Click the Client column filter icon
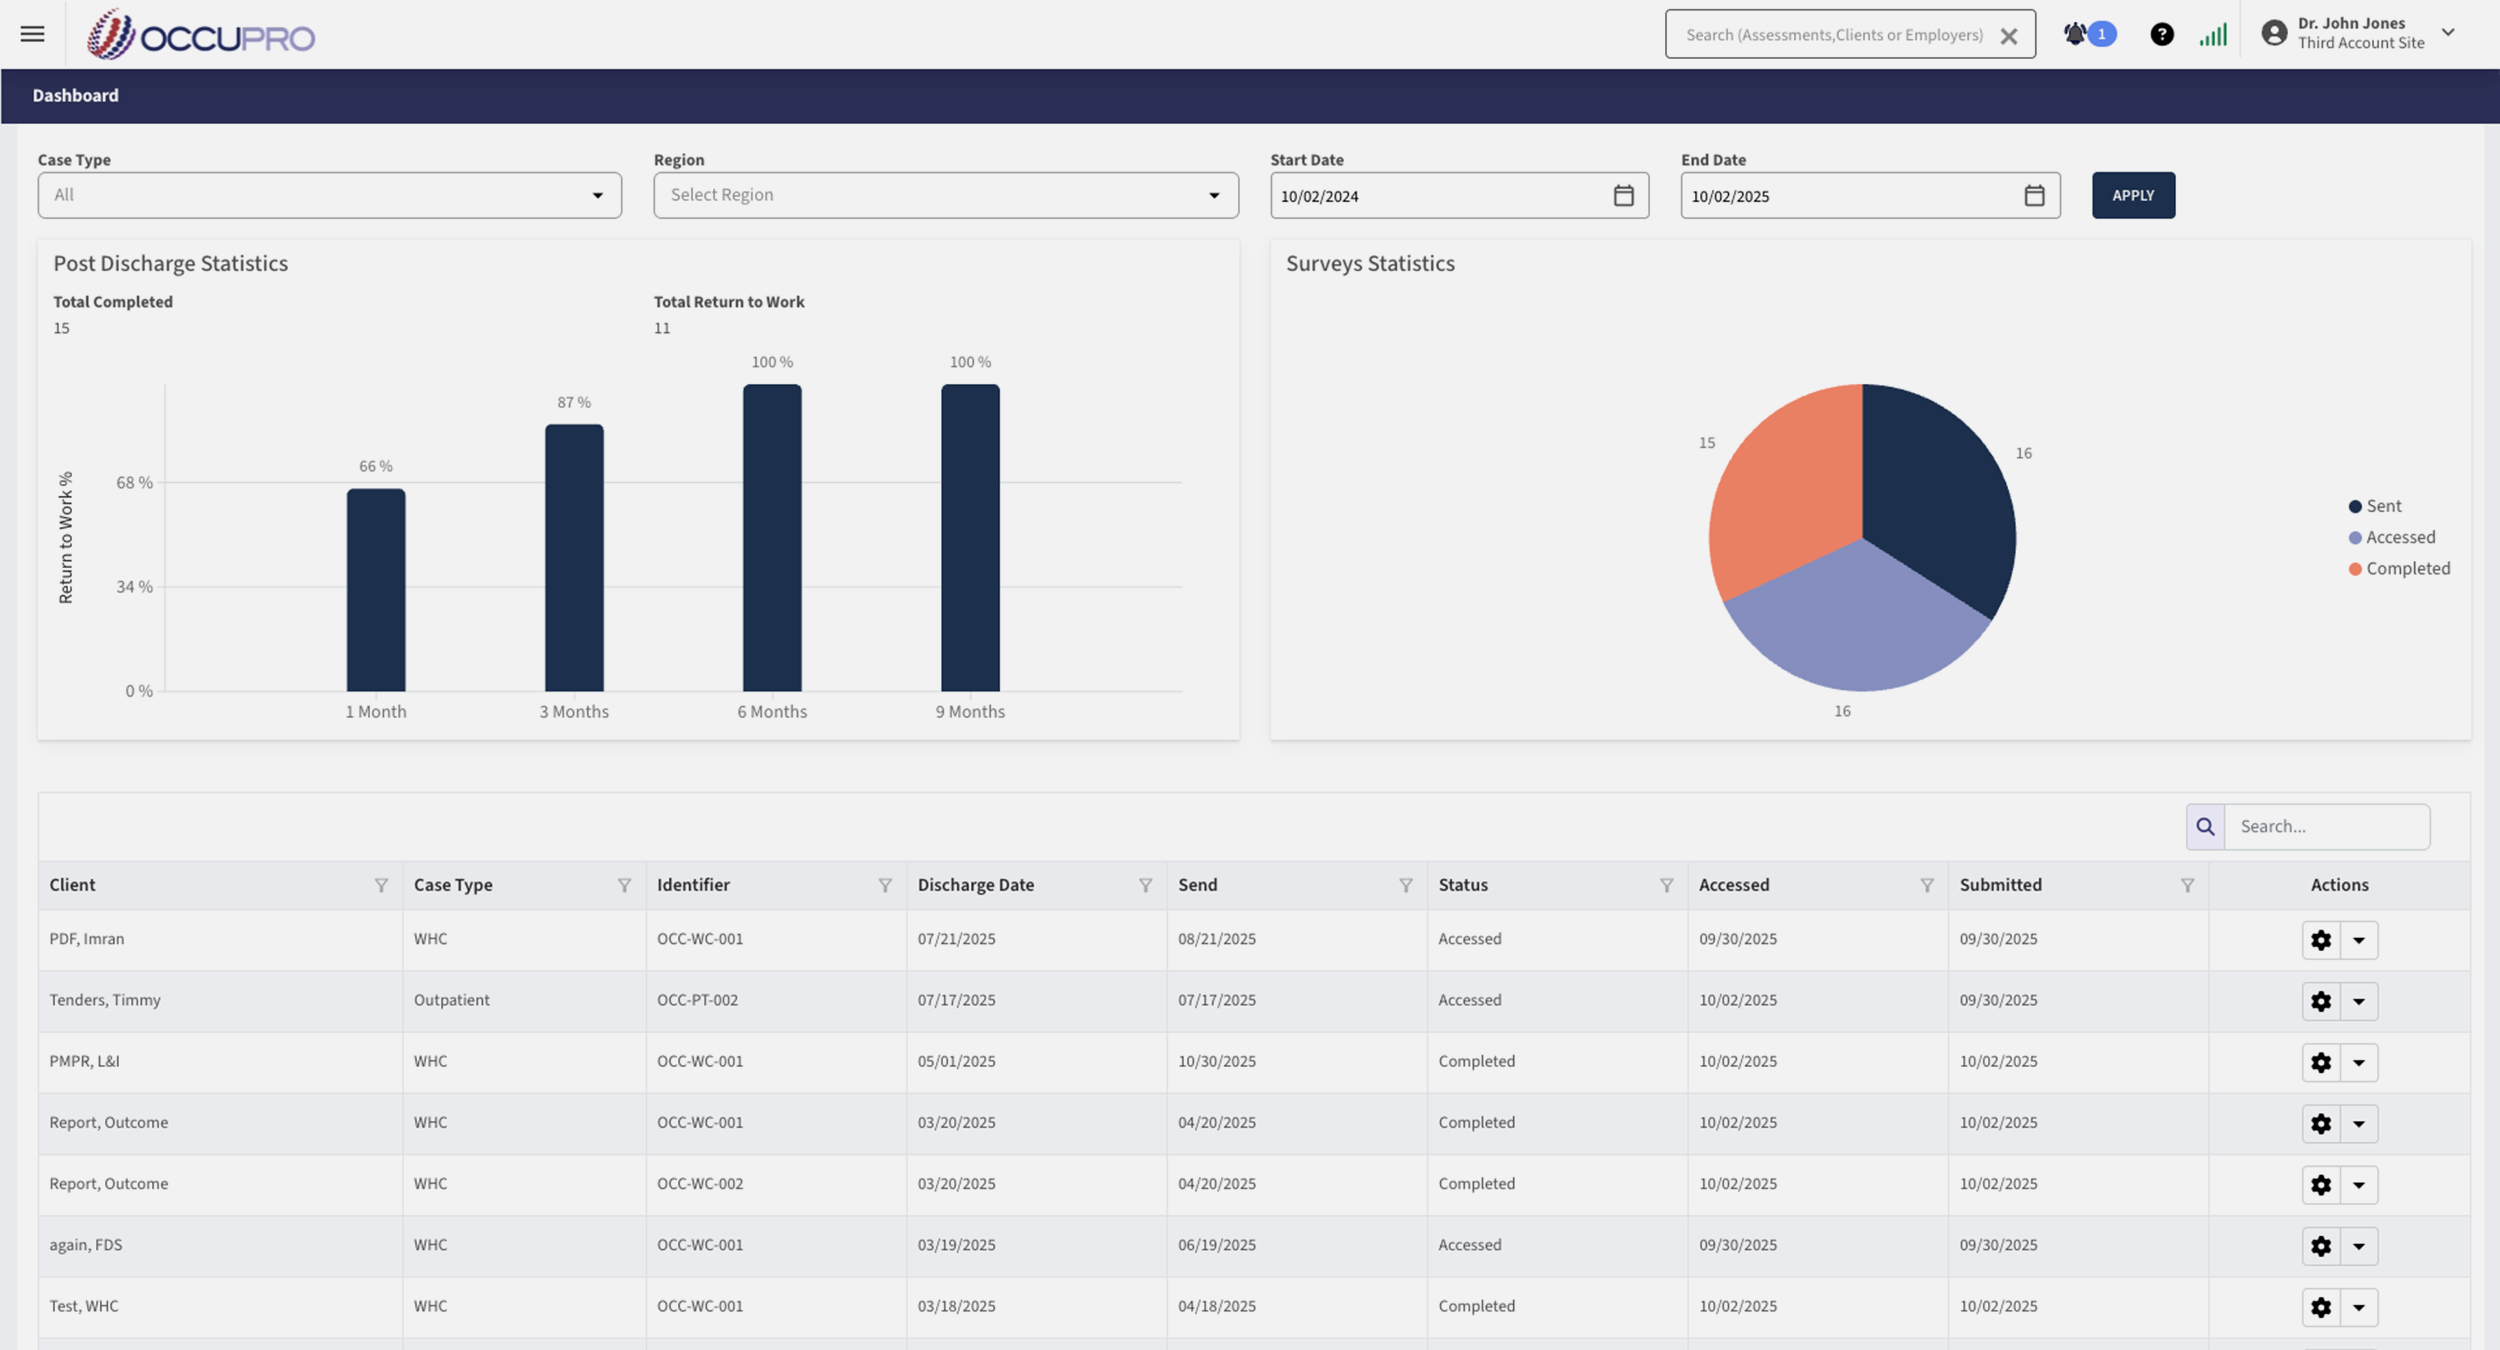This screenshot has height=1350, width=2500. tap(381, 885)
